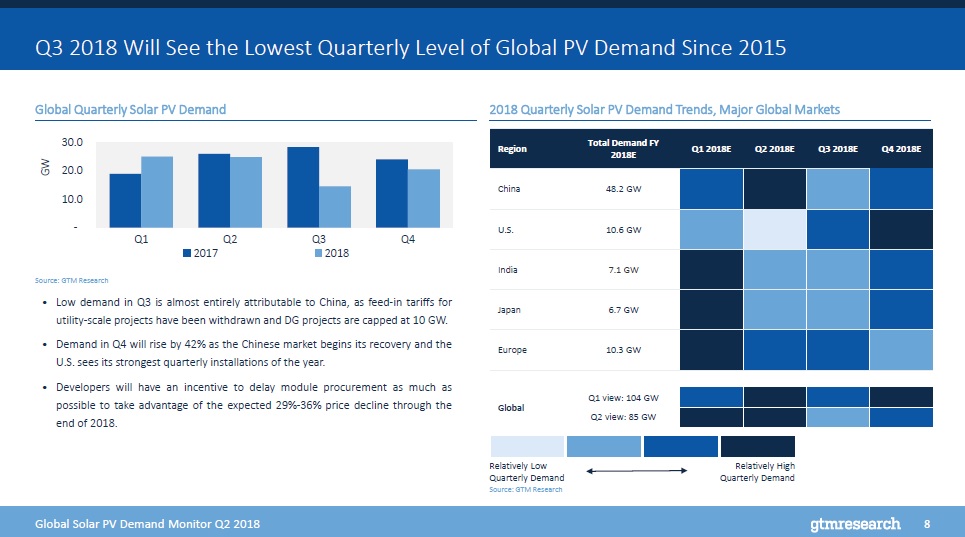Click the gtmresearch logo in footer
Image resolution: width=965 pixels, height=537 pixels.
pos(855,524)
